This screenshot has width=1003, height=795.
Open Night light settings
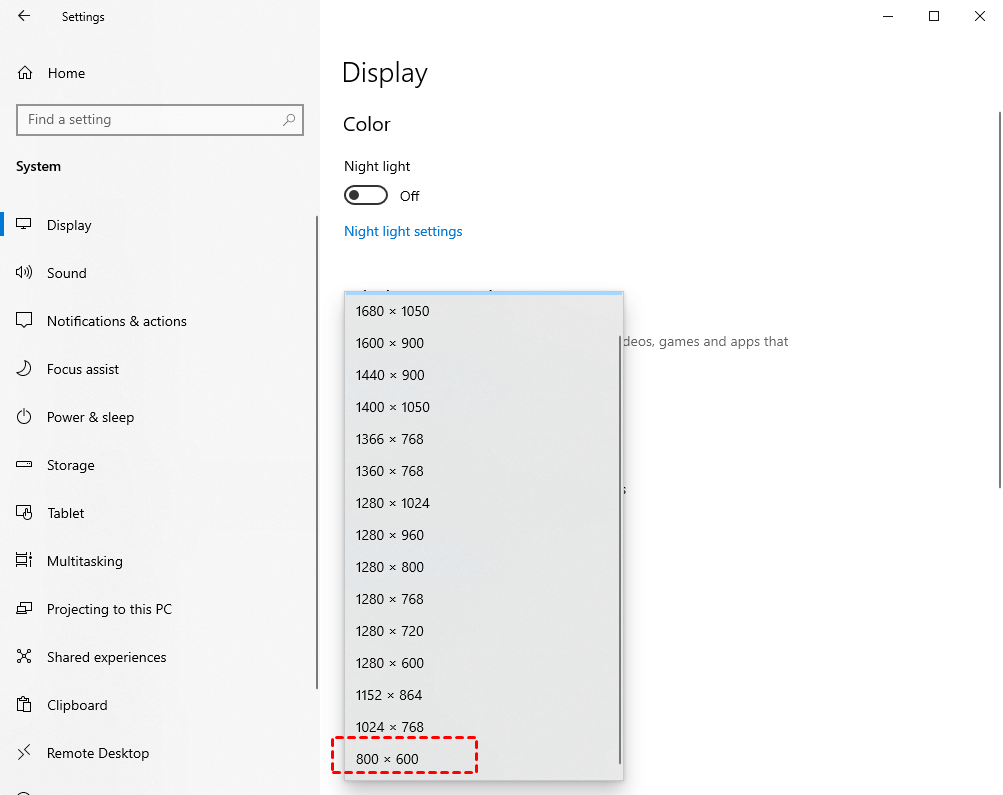(403, 231)
